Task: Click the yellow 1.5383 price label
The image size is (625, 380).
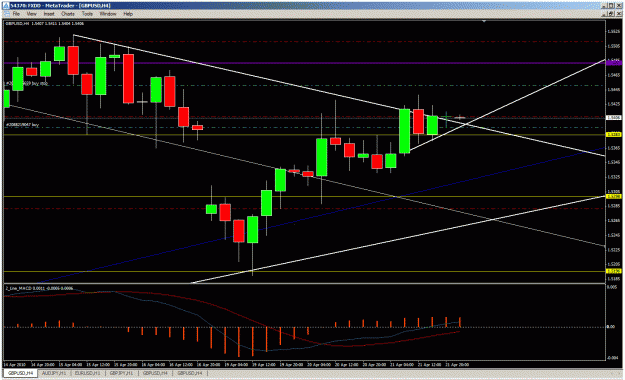Action: [614, 135]
